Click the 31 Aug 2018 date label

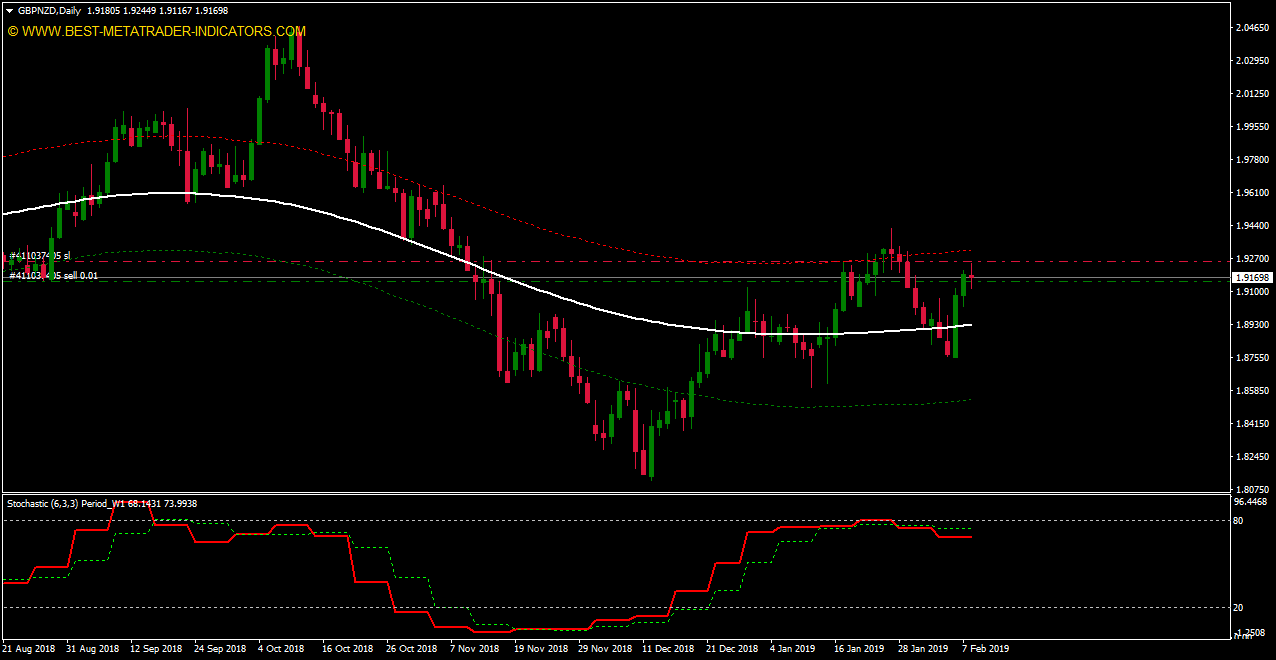tap(95, 648)
